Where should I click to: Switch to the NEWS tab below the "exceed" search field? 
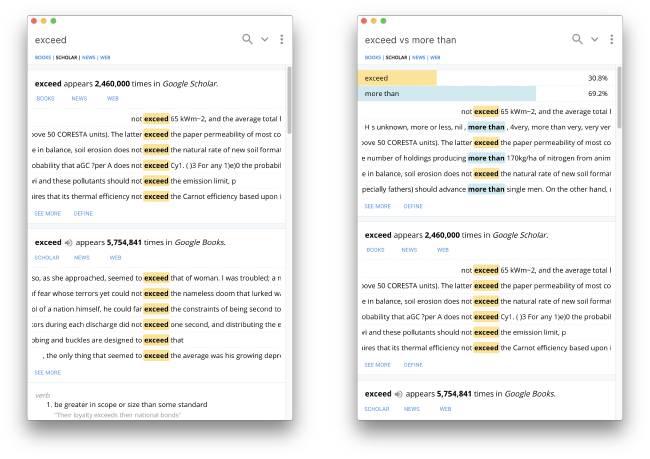pyautogui.click(x=89, y=58)
